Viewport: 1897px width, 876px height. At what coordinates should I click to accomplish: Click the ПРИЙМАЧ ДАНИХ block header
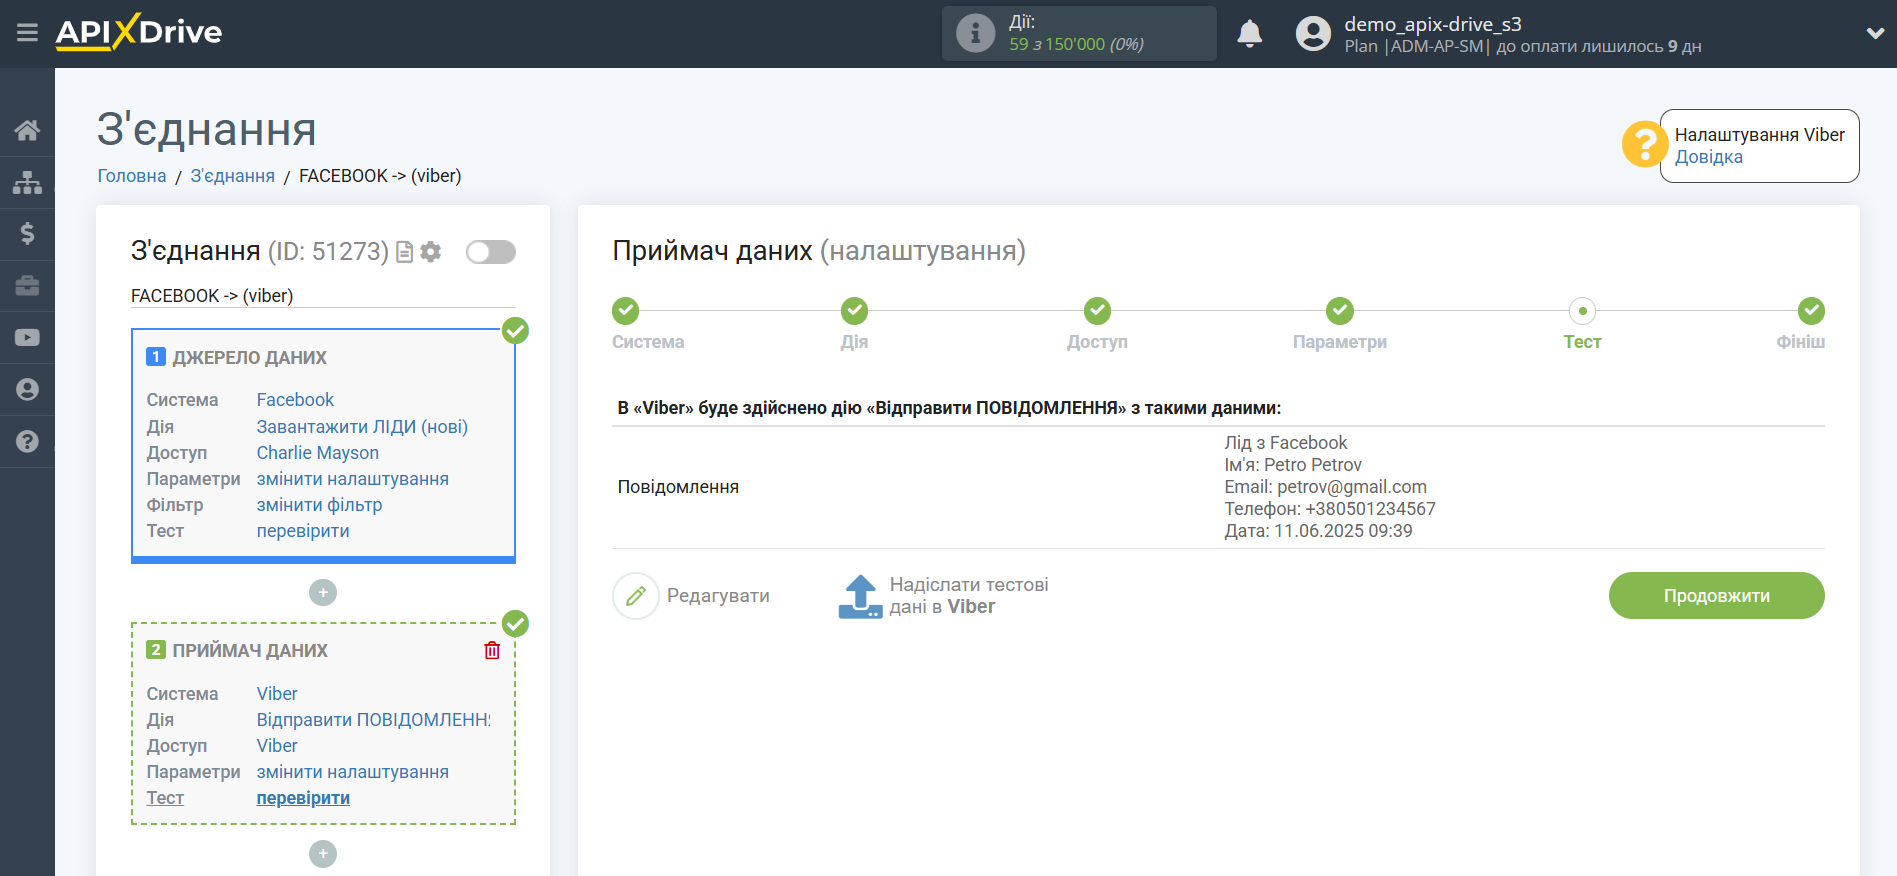tap(250, 651)
